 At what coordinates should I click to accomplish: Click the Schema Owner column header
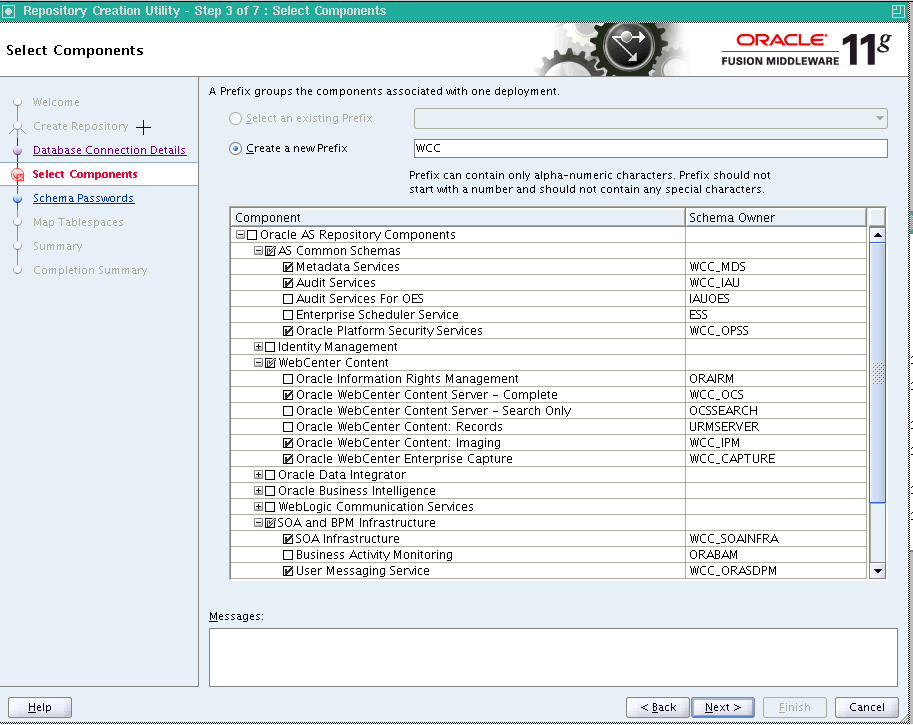[x=776, y=218]
